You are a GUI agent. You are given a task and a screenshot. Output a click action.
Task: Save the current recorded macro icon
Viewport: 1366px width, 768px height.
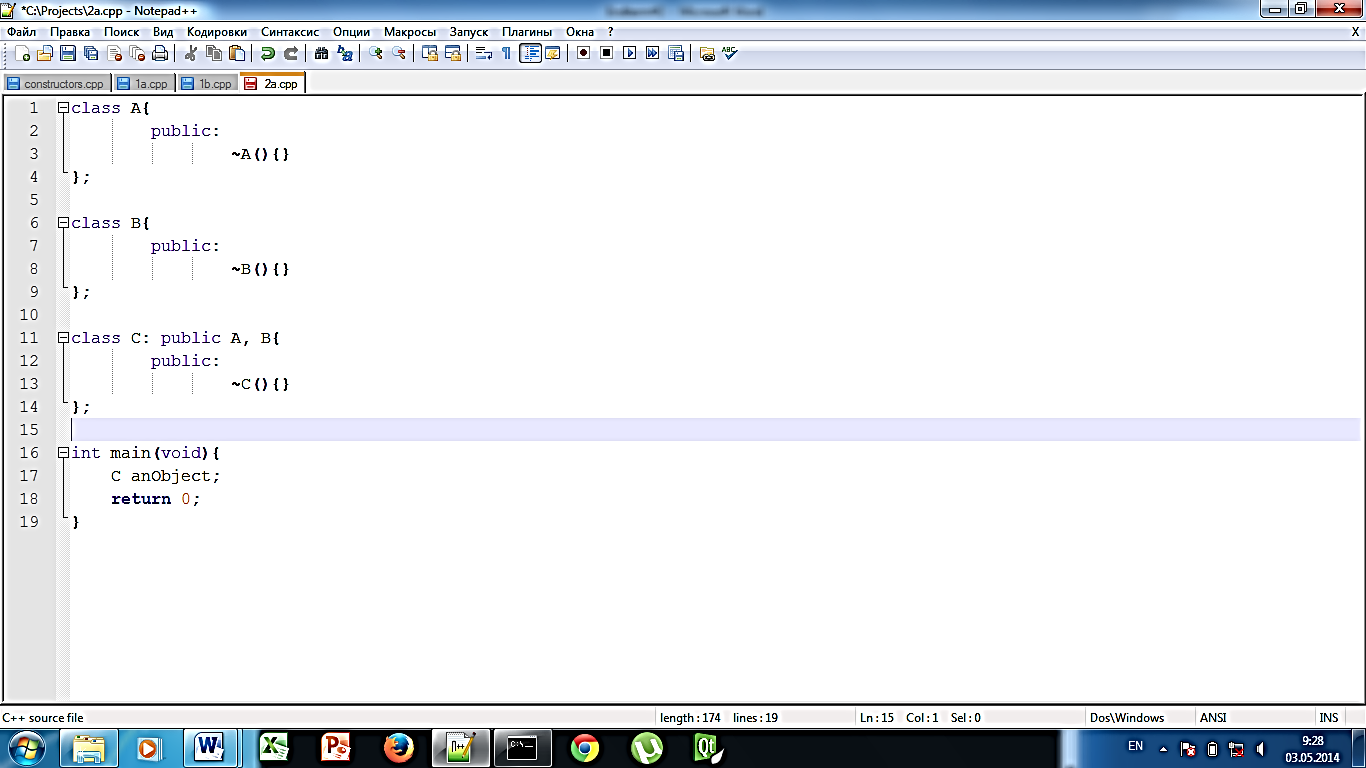click(x=675, y=53)
